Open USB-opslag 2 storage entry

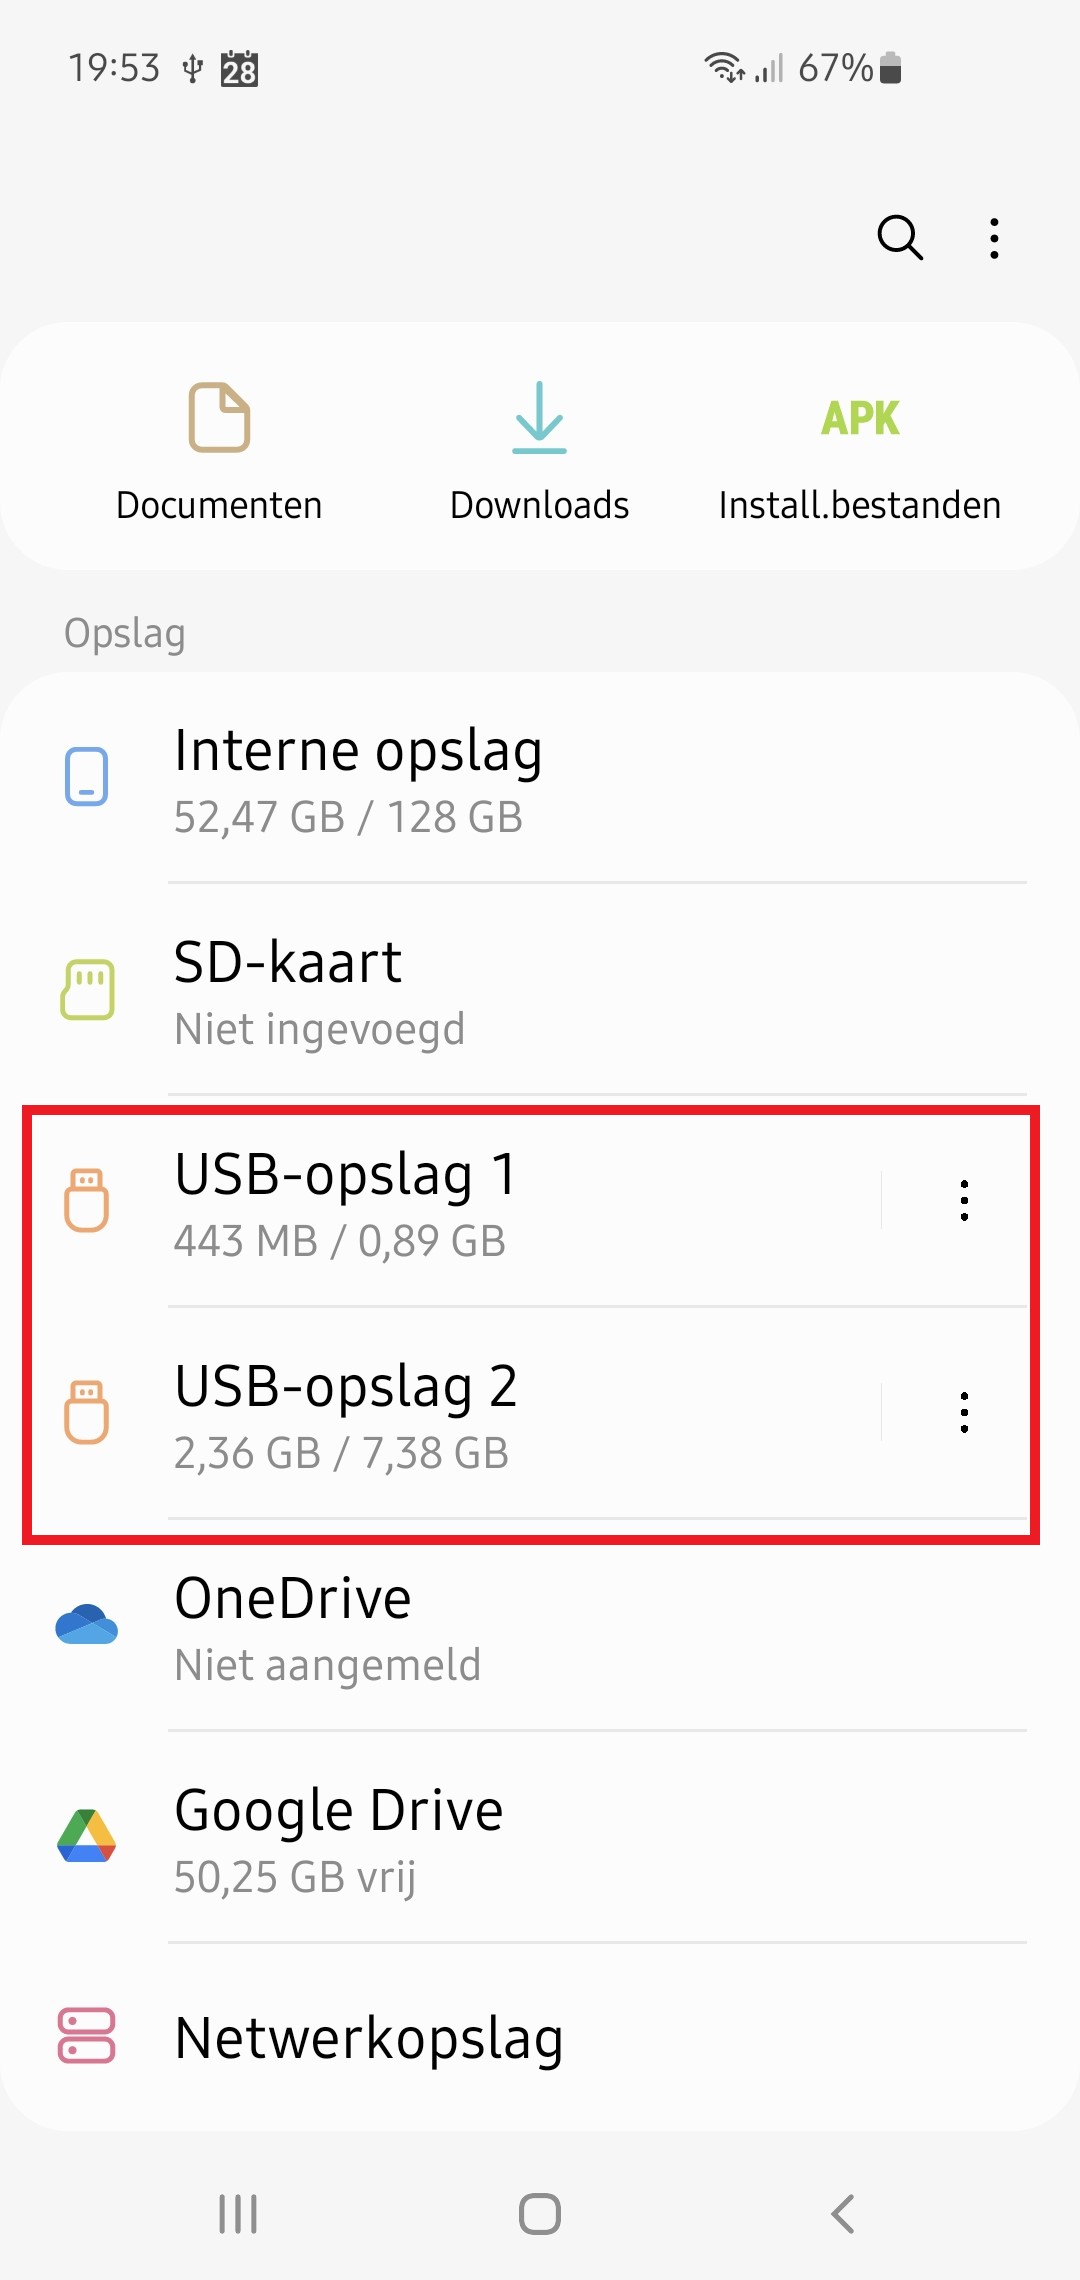(500, 1414)
